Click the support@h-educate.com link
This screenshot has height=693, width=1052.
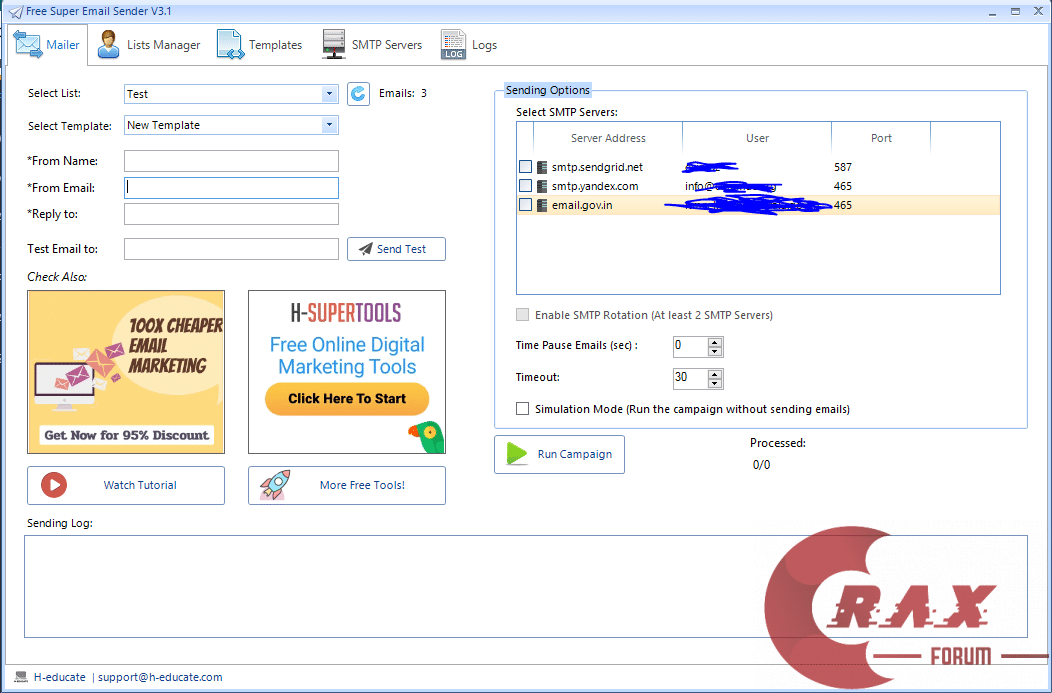coord(160,677)
